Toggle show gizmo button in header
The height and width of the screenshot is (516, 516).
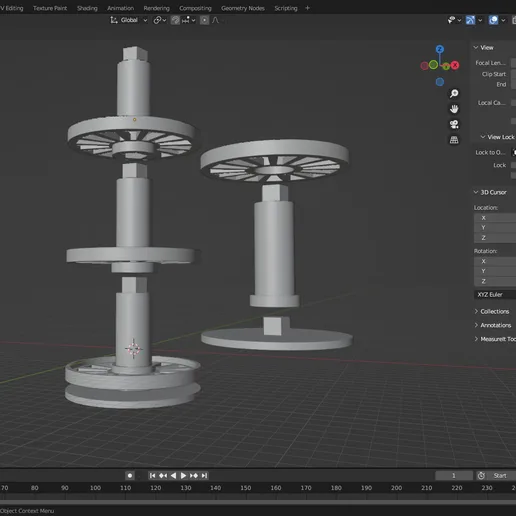pyautogui.click(x=470, y=20)
